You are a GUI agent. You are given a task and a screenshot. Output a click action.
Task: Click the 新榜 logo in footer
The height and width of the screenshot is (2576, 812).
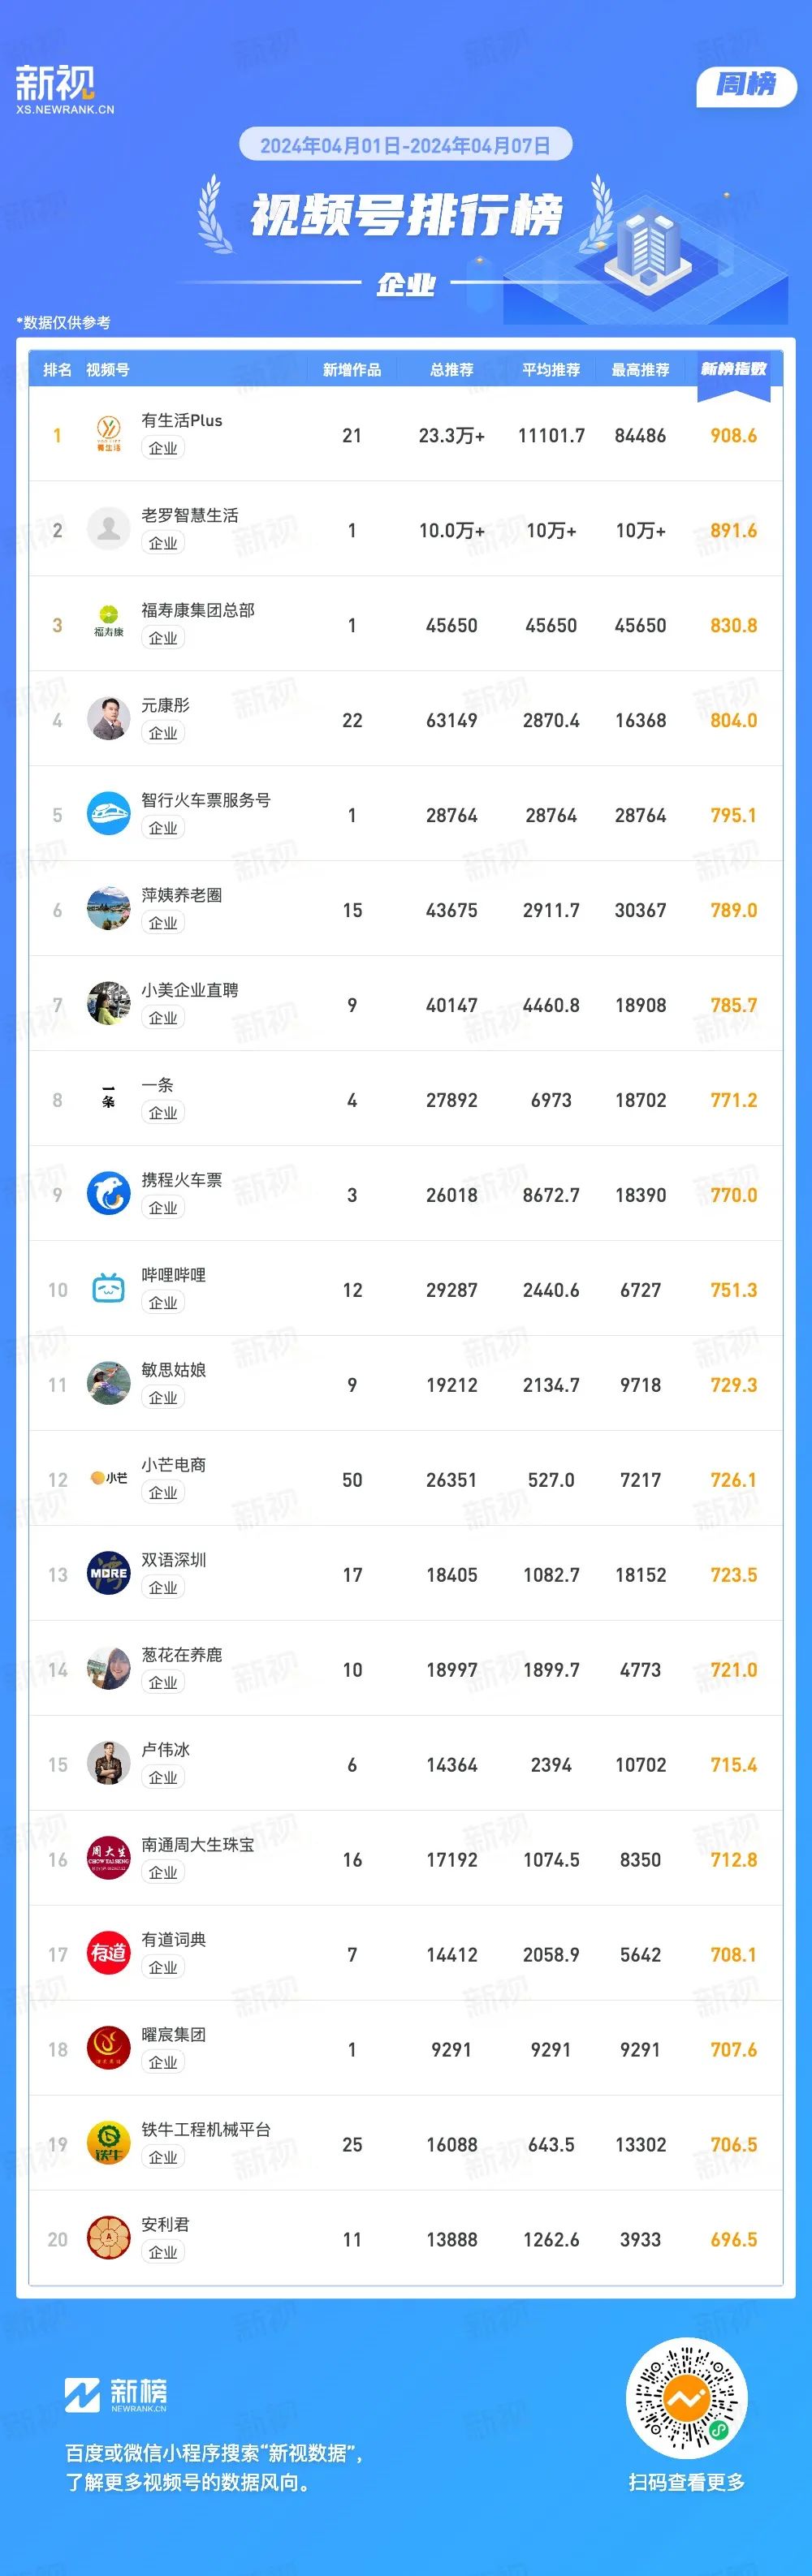(116, 2393)
